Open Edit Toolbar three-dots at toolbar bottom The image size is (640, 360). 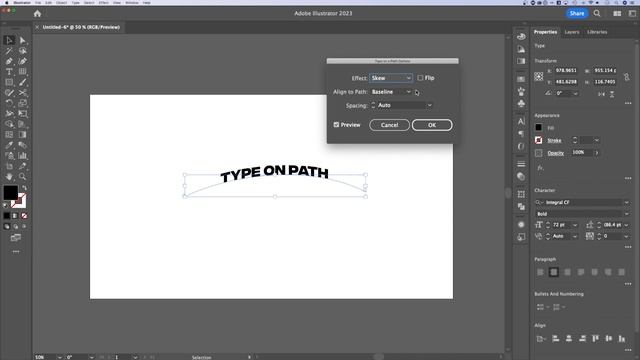pos(16,252)
